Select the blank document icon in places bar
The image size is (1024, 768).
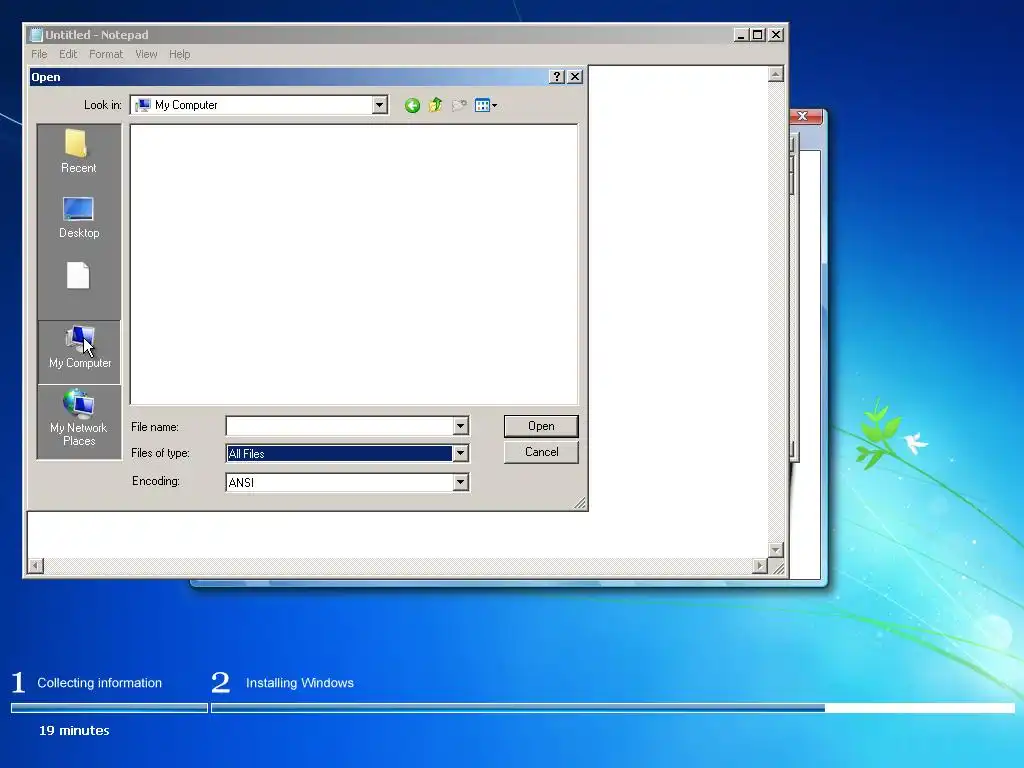78,276
